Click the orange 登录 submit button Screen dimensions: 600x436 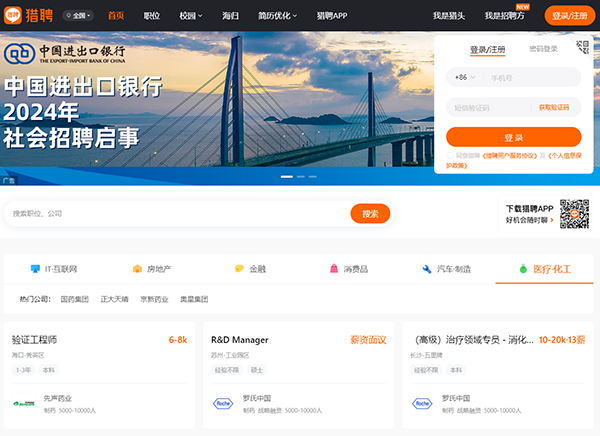[x=514, y=137]
